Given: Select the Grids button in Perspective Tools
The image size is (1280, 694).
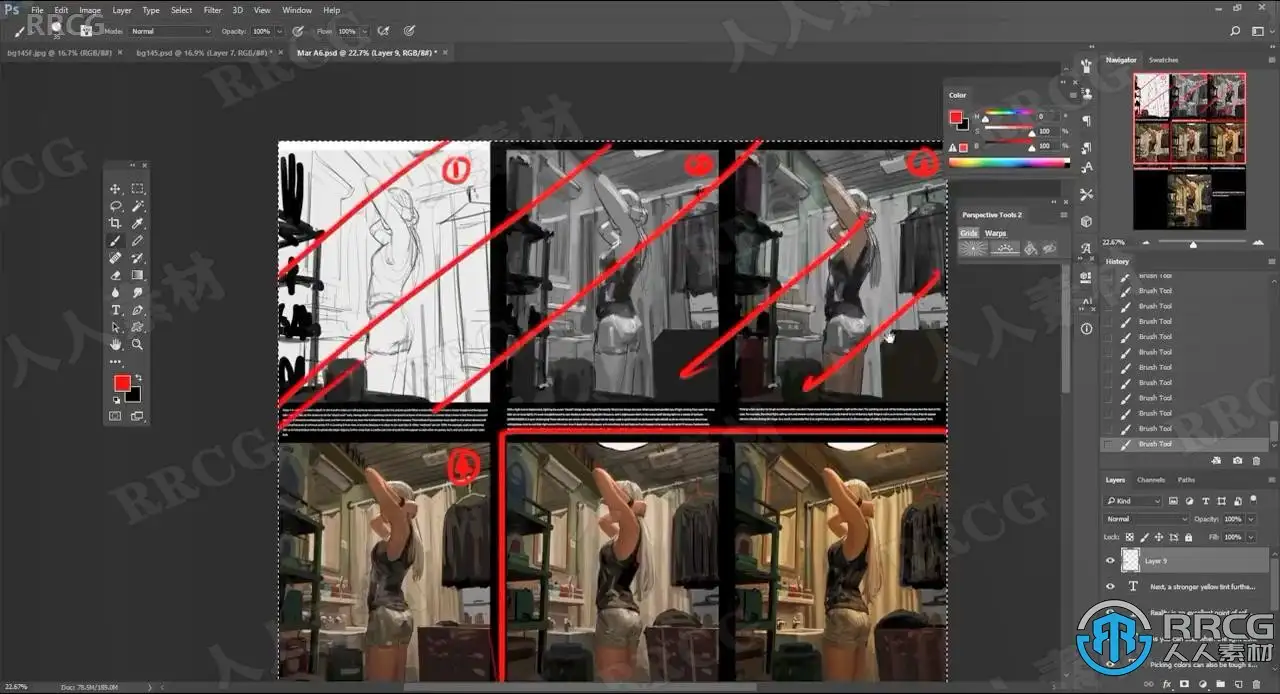Looking at the screenshot, I should [969, 233].
